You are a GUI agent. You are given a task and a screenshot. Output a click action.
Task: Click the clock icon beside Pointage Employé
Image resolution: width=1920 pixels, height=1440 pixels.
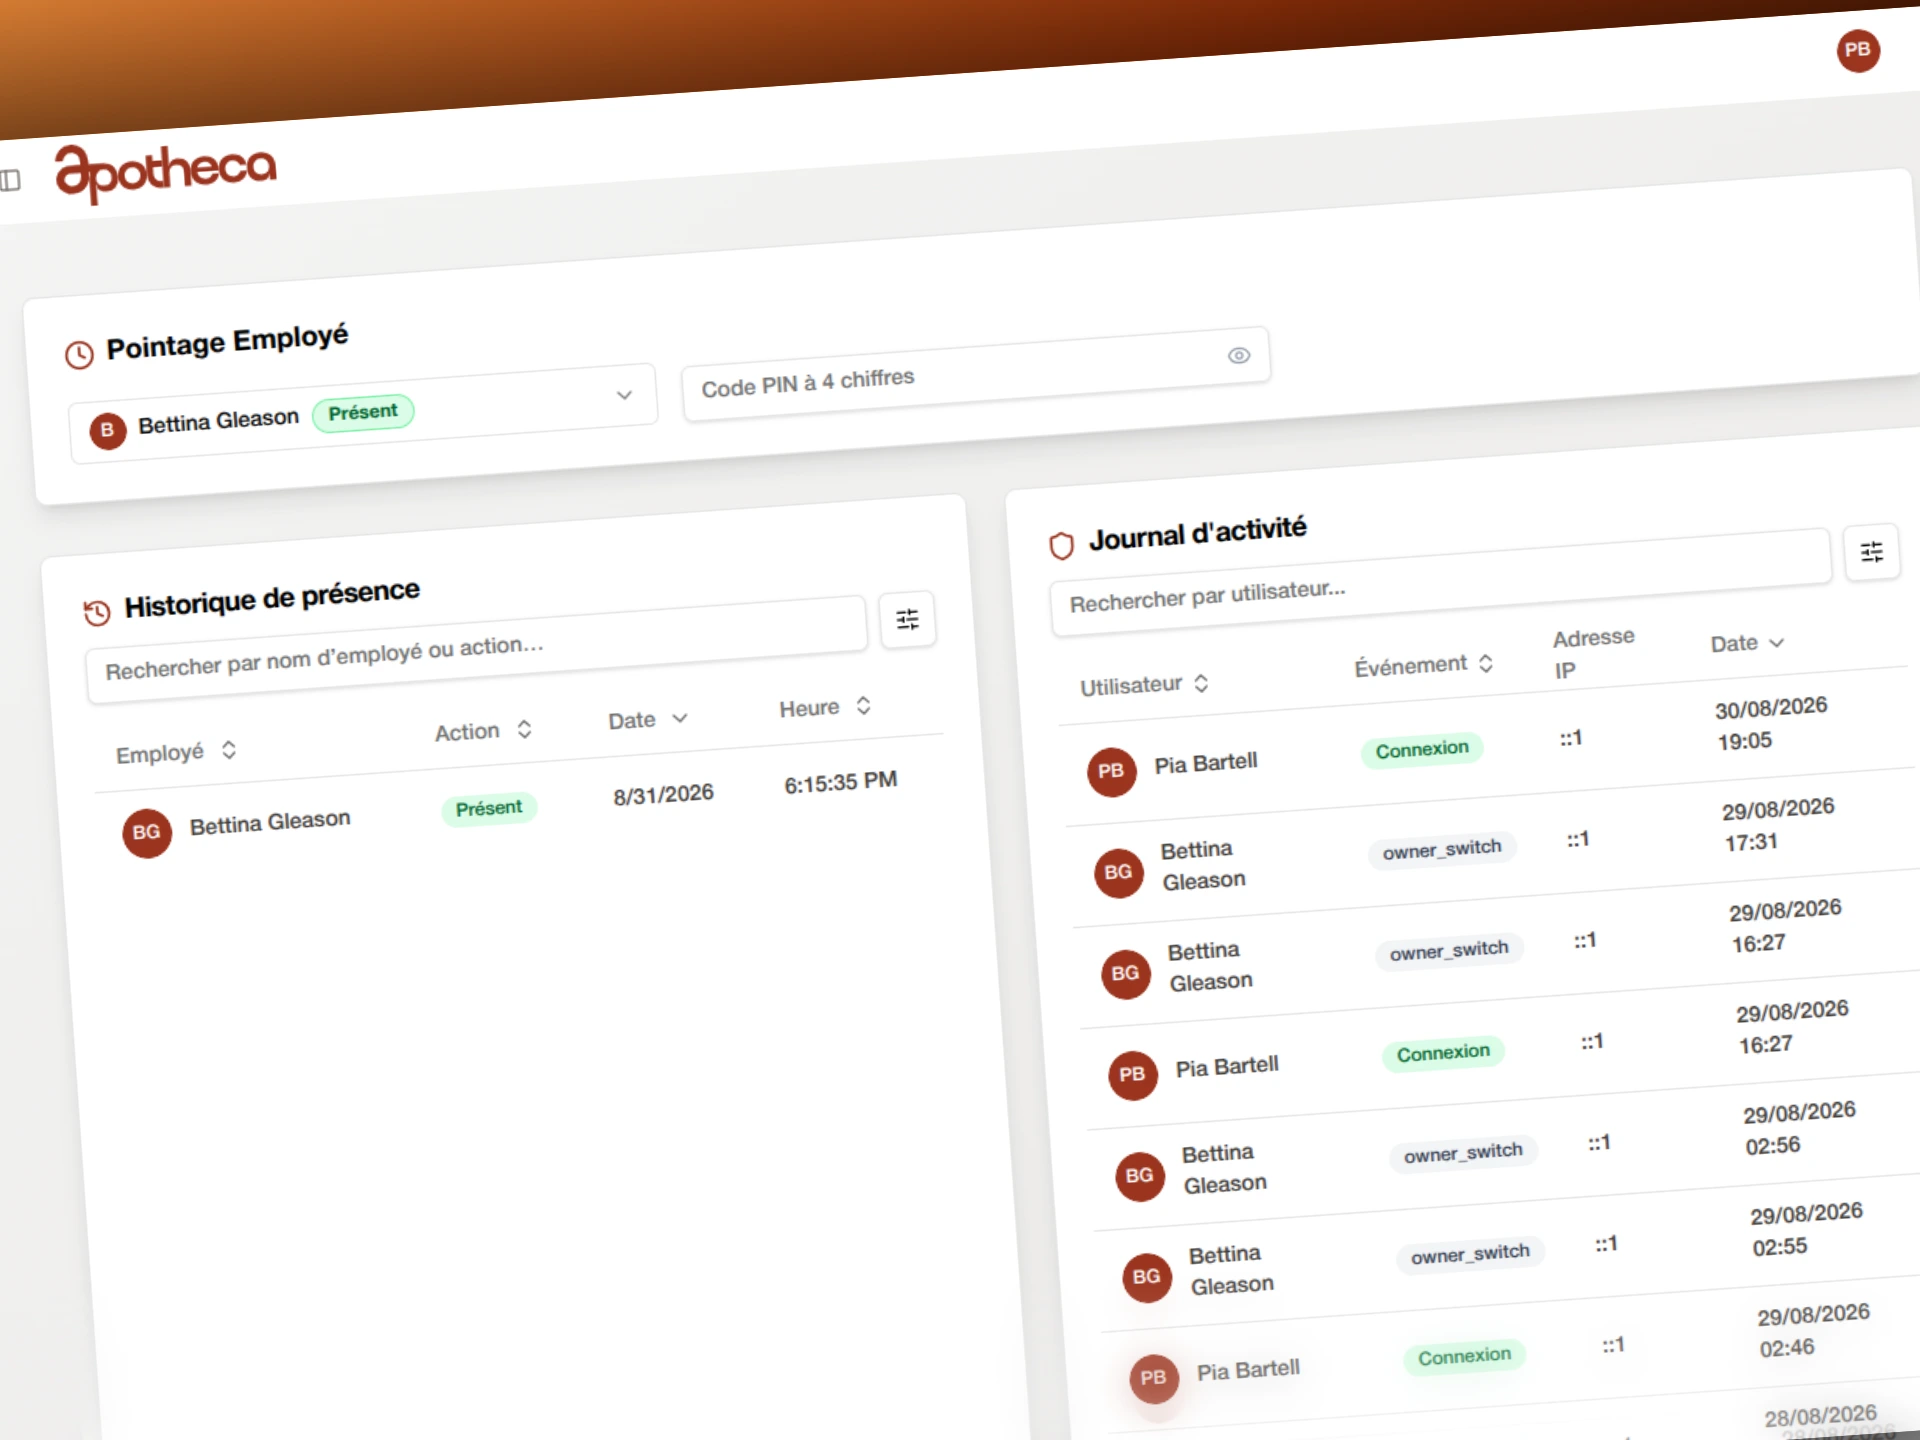coord(79,354)
